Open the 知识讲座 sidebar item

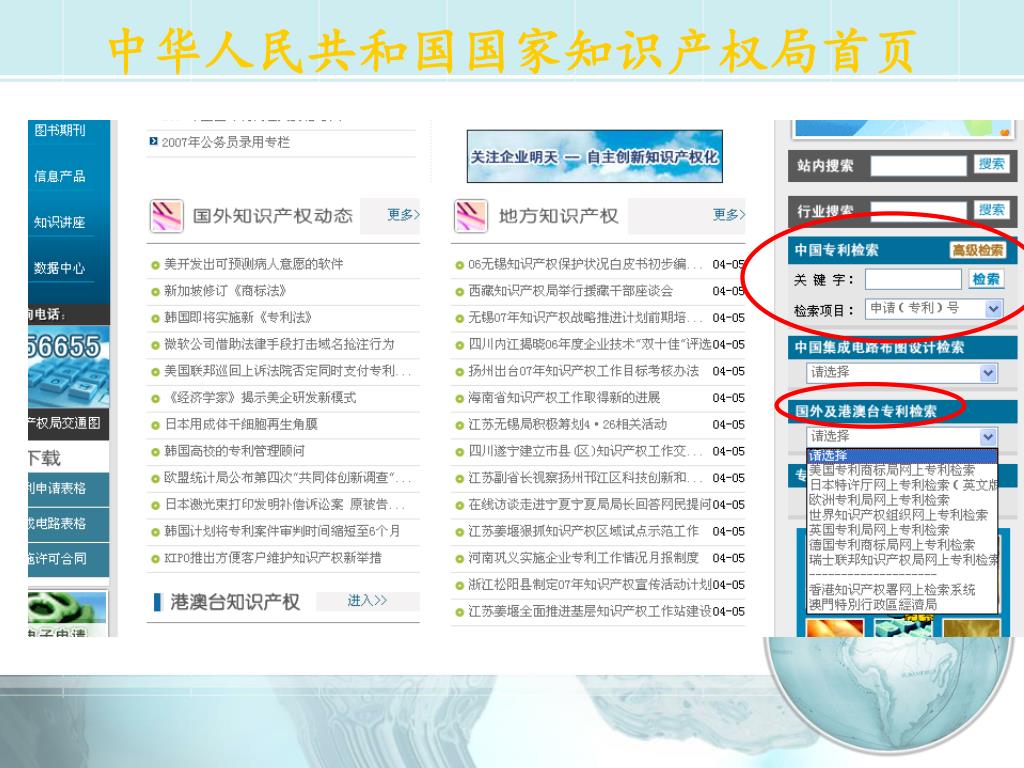[60, 222]
